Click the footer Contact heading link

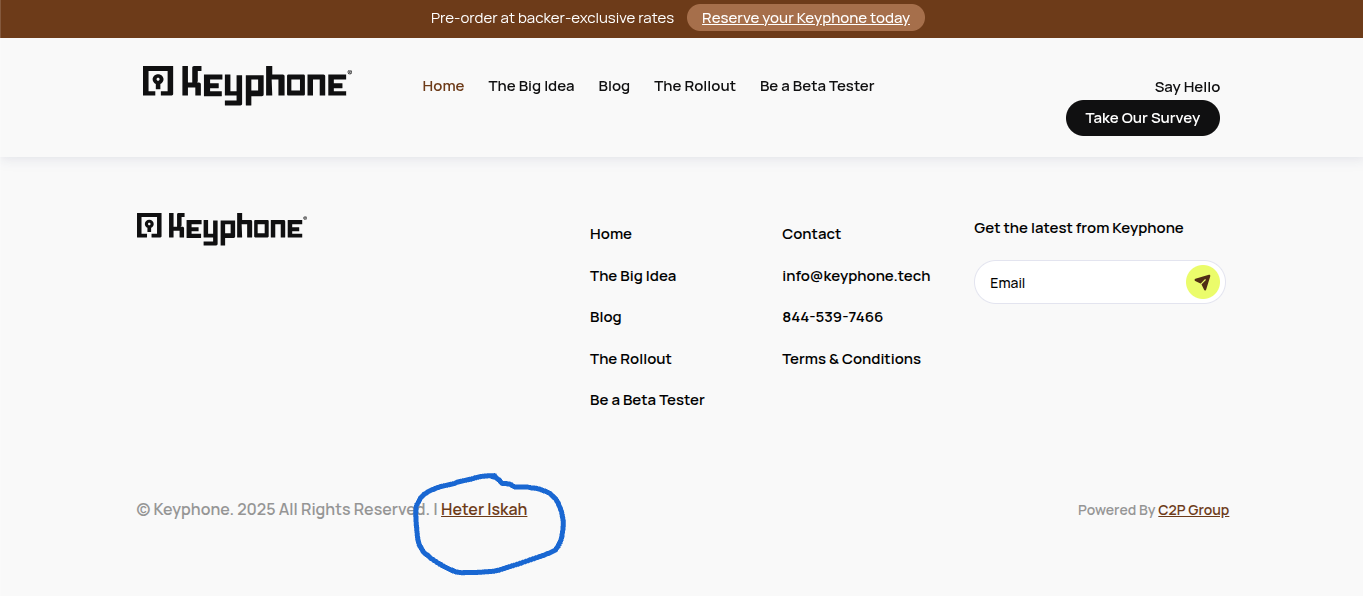(x=812, y=234)
